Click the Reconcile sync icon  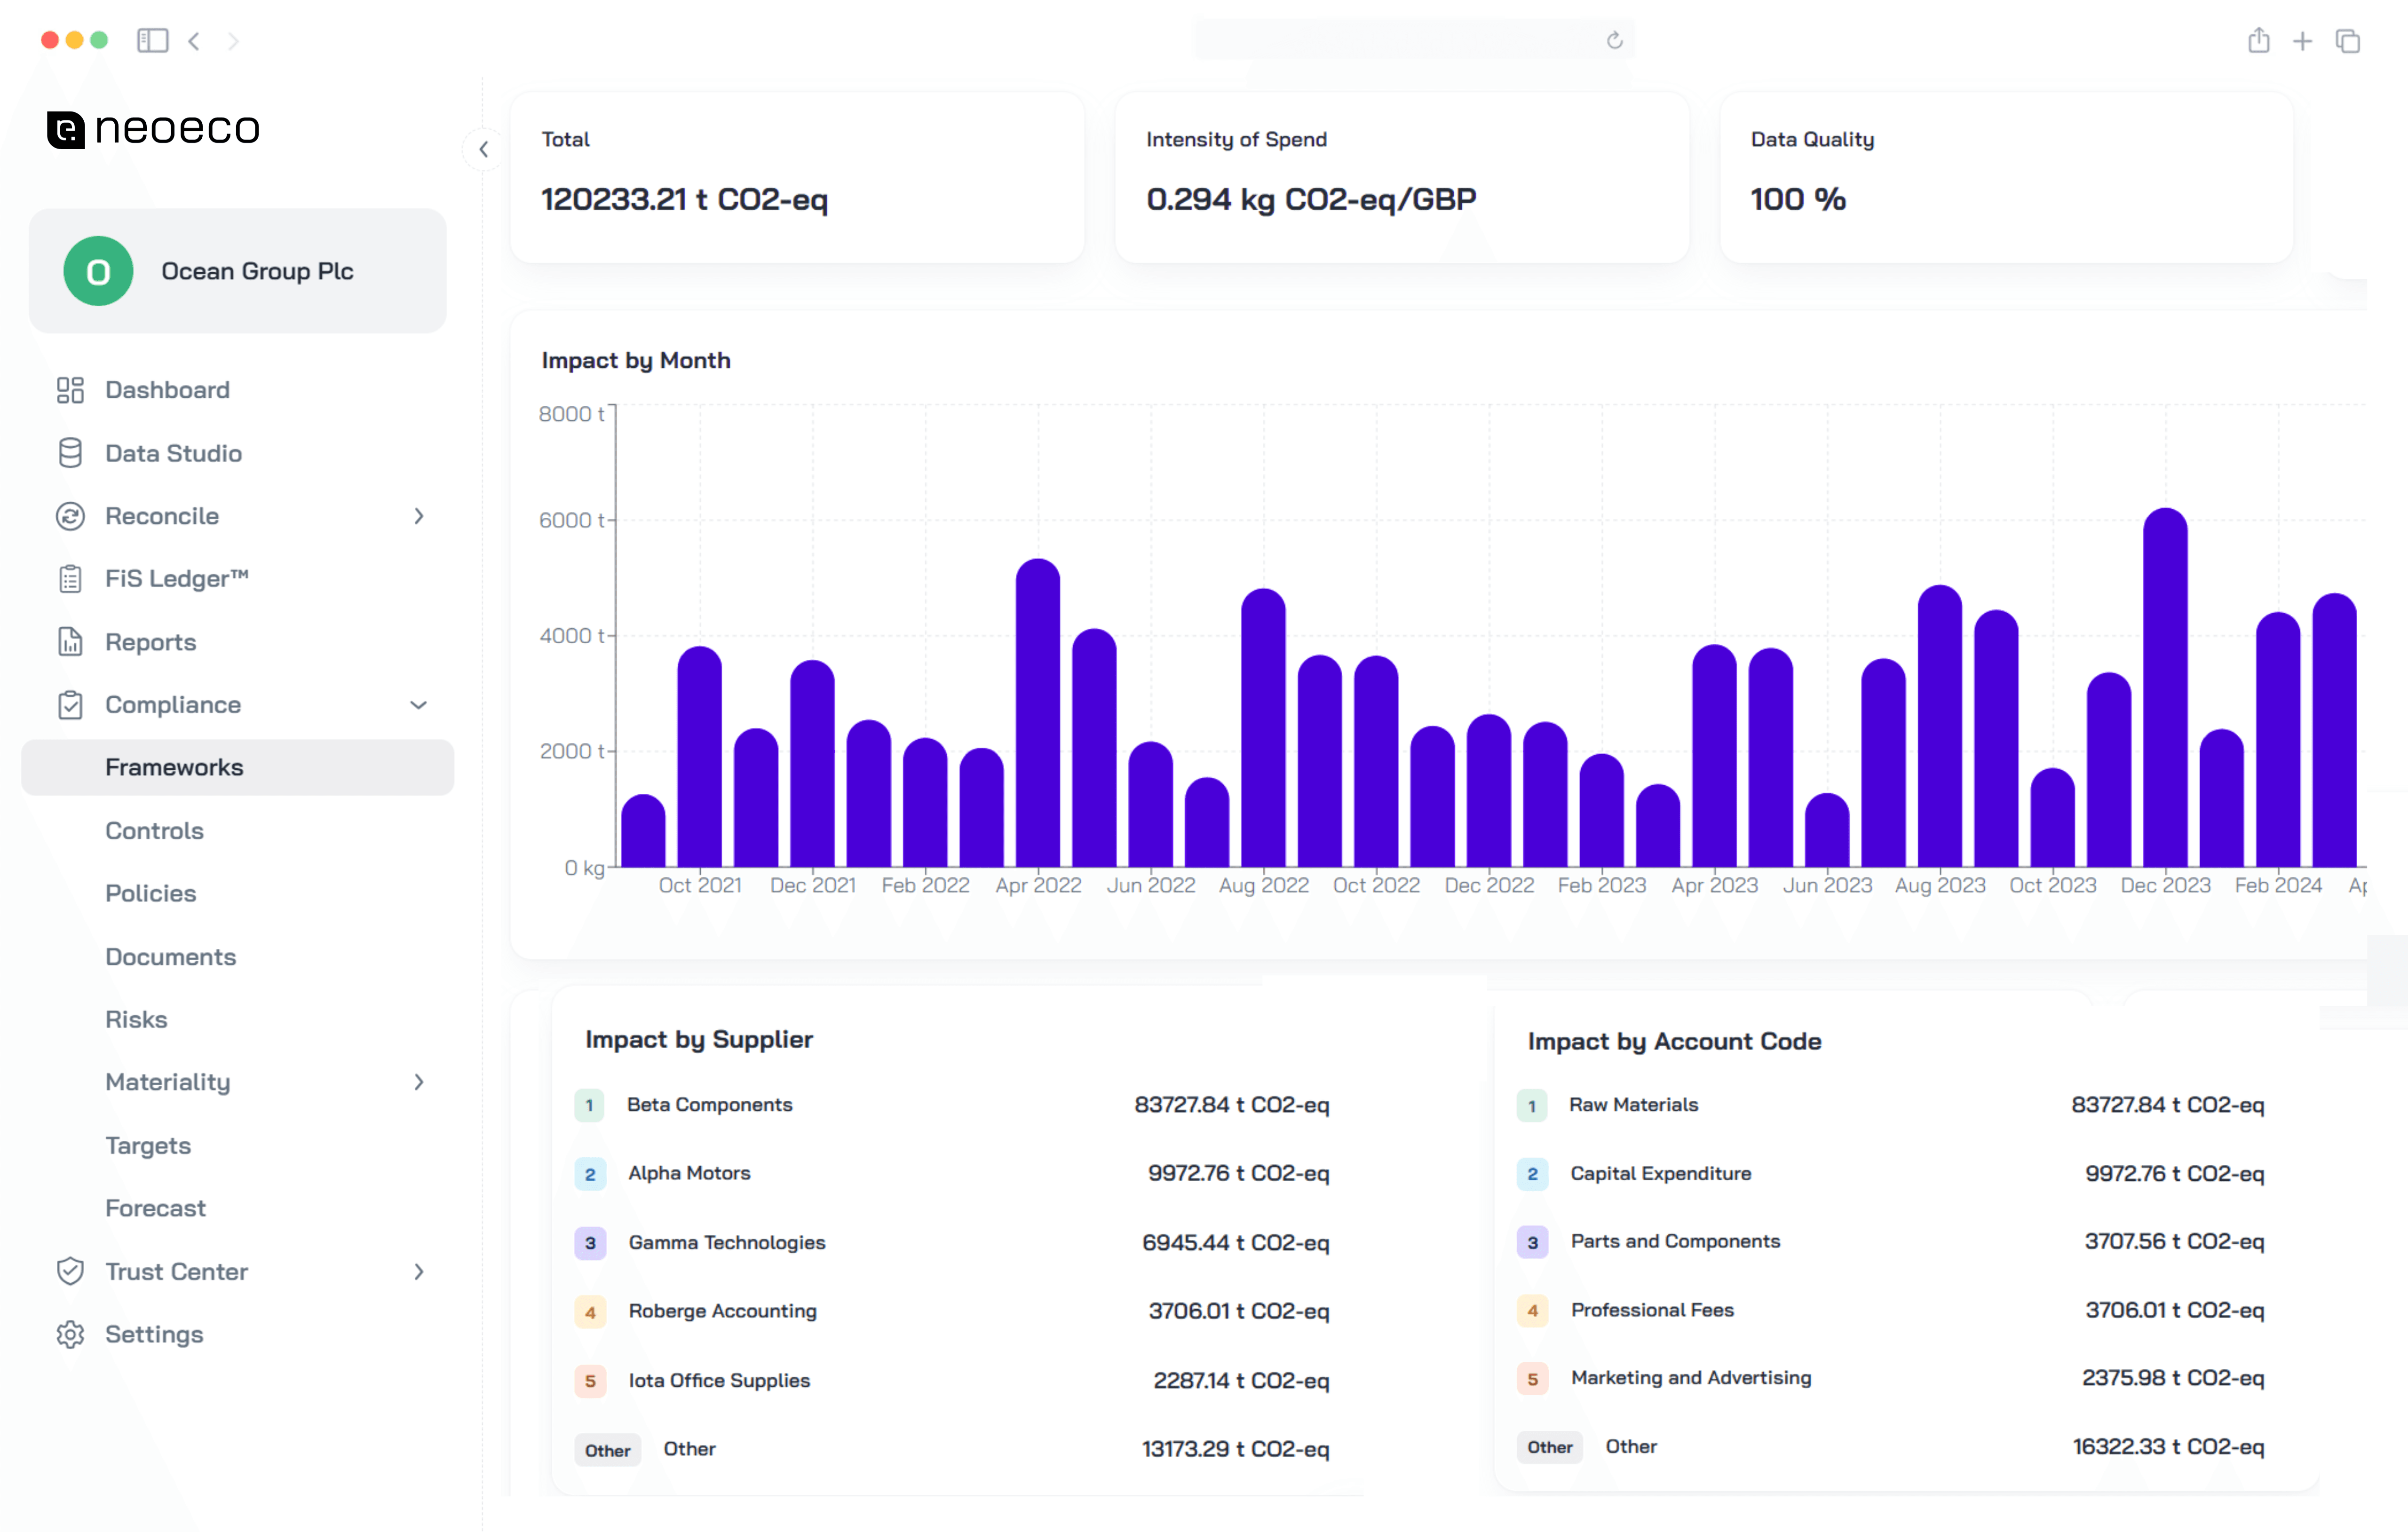[70, 516]
